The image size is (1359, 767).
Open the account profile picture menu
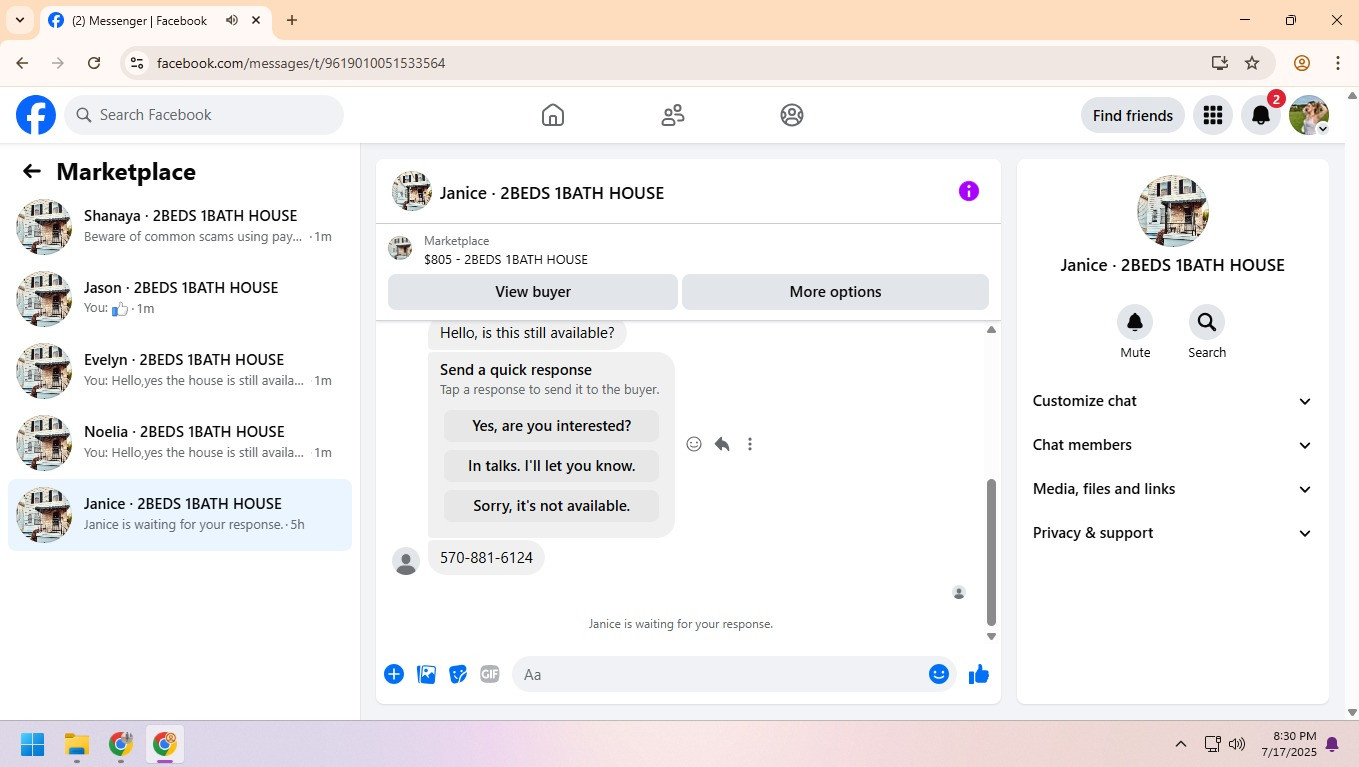point(1309,115)
